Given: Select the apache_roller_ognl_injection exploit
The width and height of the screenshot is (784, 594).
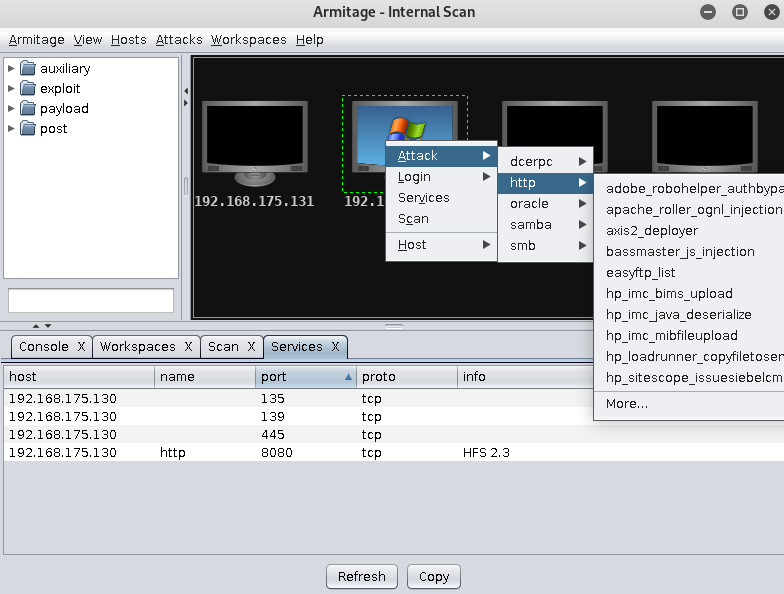Looking at the screenshot, I should (x=689, y=210).
